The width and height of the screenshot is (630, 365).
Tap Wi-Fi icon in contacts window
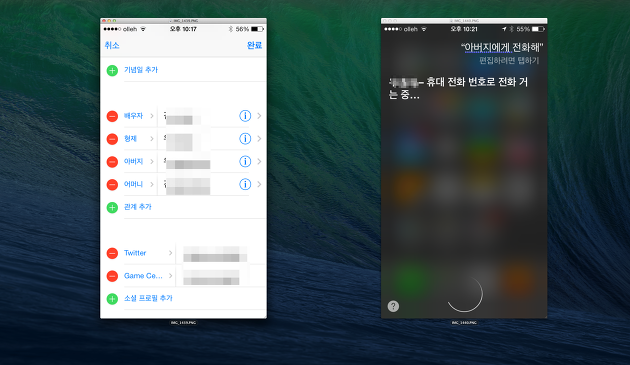point(143,29)
